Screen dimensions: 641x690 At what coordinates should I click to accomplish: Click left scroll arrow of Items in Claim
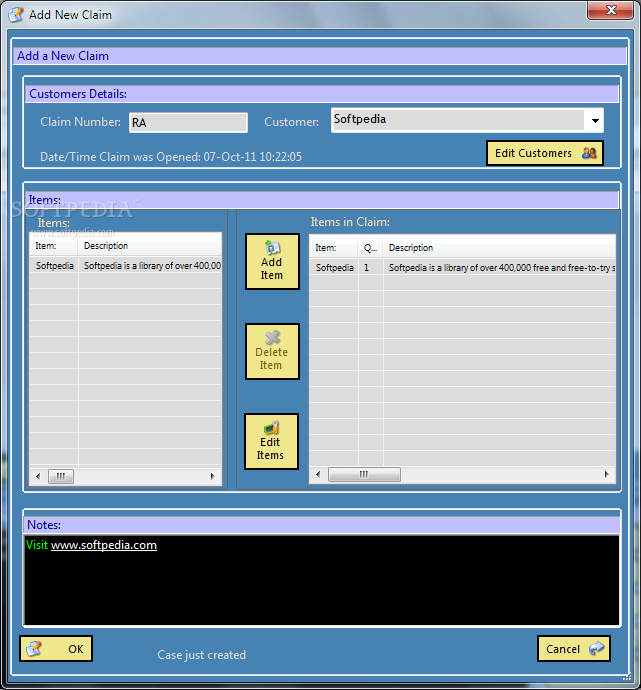318,474
